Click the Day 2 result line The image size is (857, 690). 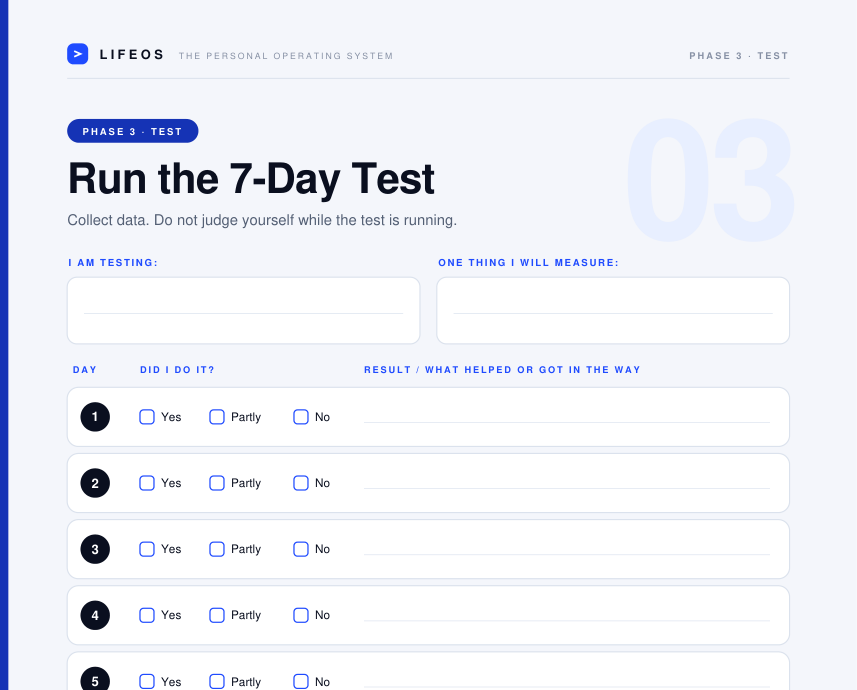(567, 488)
